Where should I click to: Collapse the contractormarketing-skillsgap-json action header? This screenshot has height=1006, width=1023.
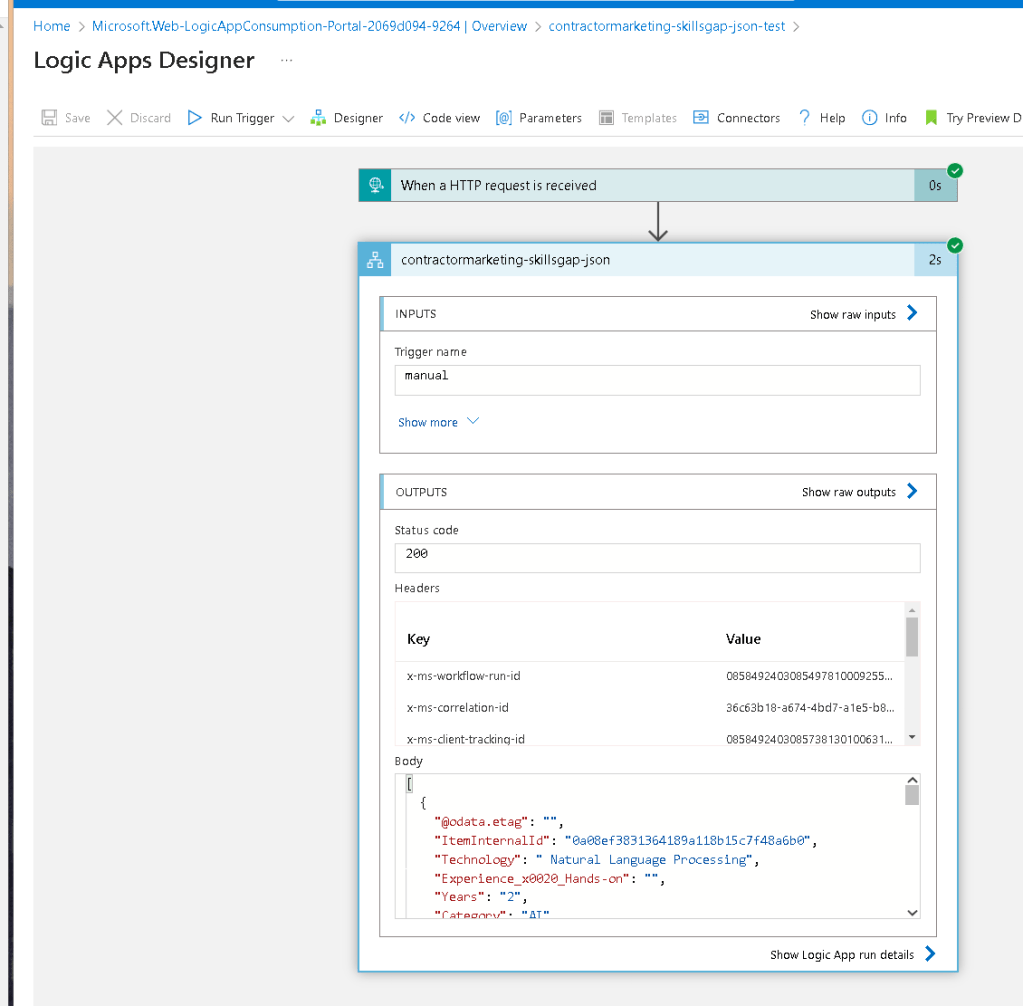tap(658, 260)
